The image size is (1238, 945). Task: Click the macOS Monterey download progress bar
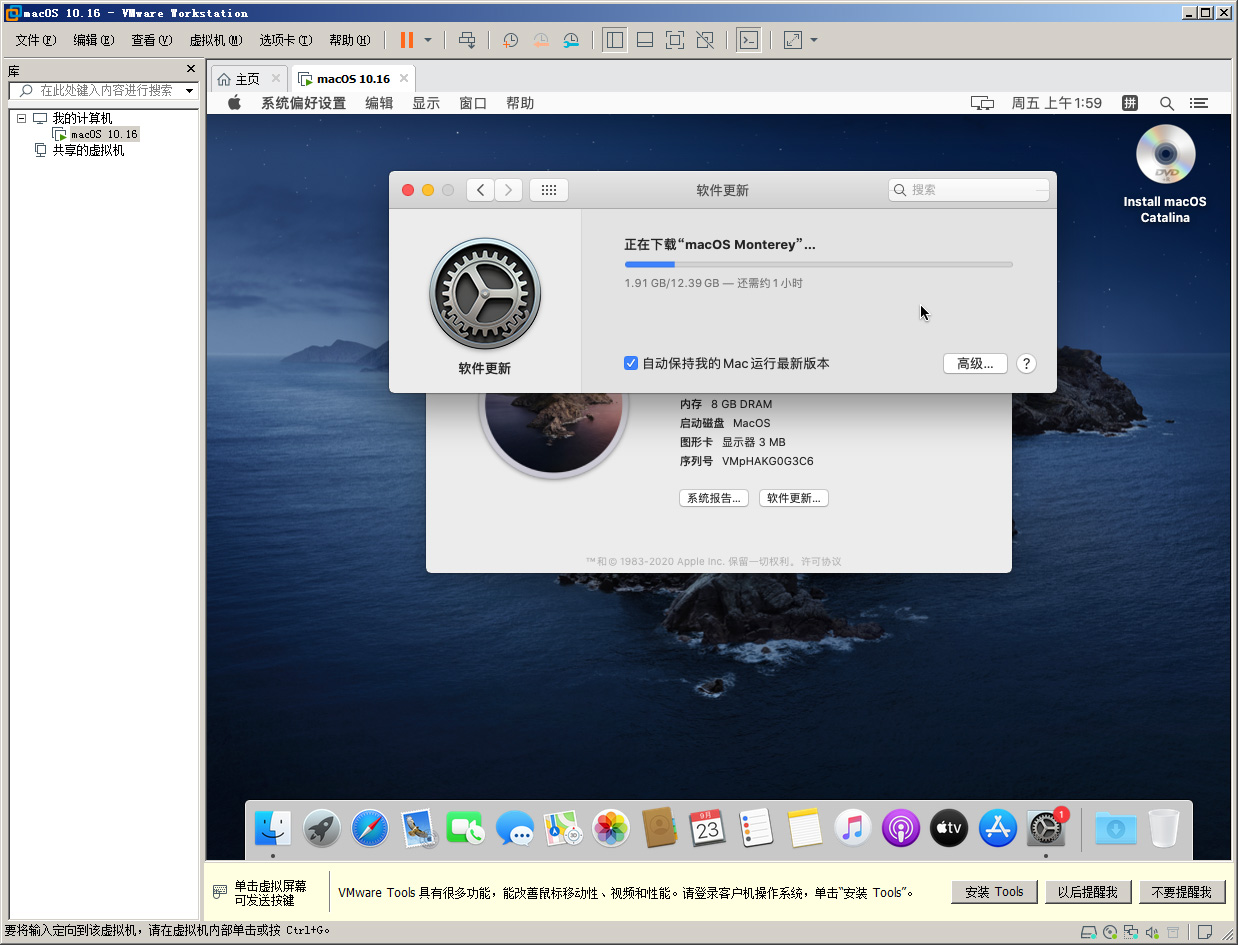coord(818,264)
